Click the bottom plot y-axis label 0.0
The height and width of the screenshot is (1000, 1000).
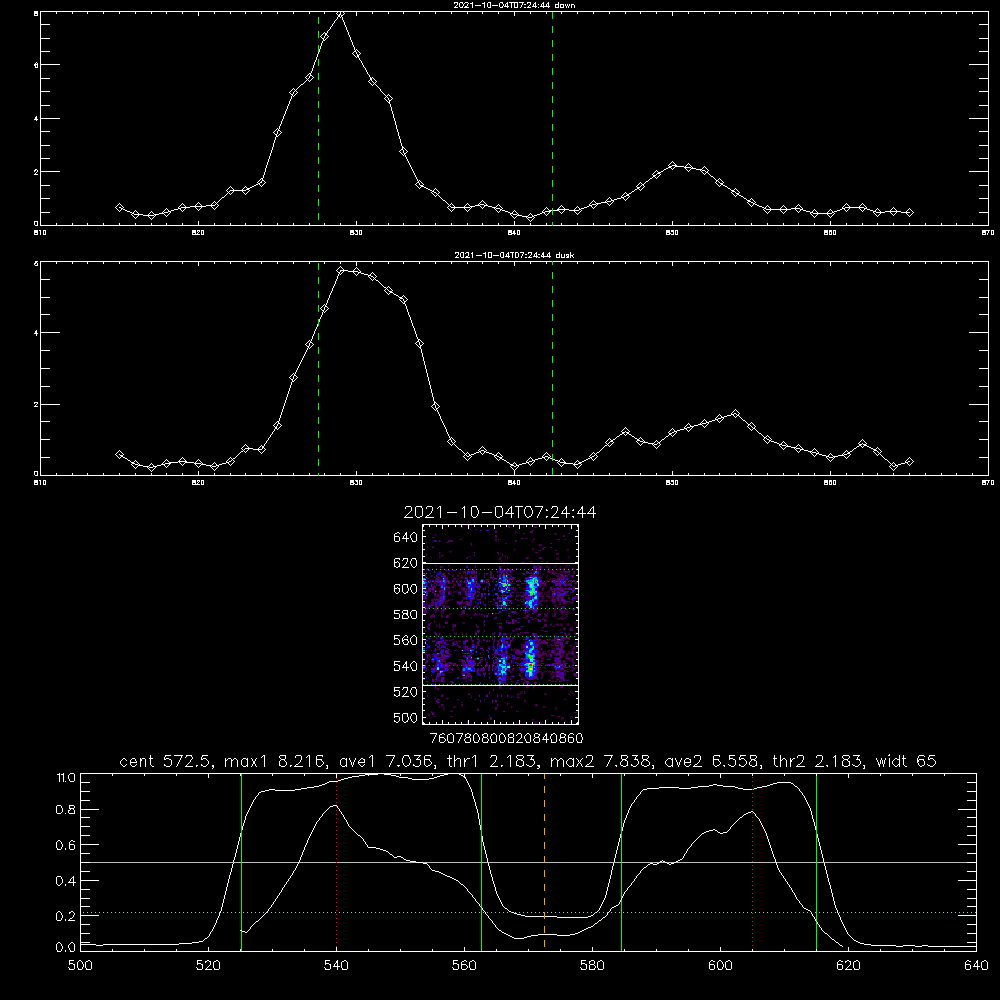tap(66, 947)
